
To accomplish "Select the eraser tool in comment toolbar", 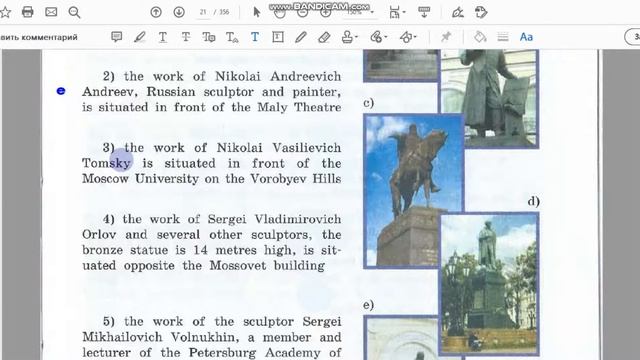I will 324,37.
